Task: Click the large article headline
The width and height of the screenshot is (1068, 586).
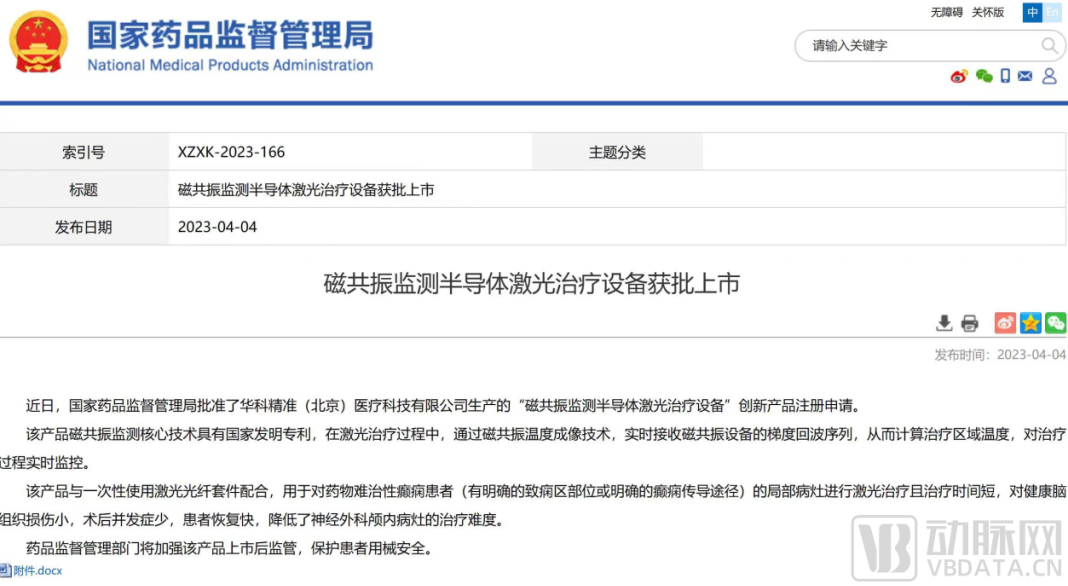Action: coord(531,283)
